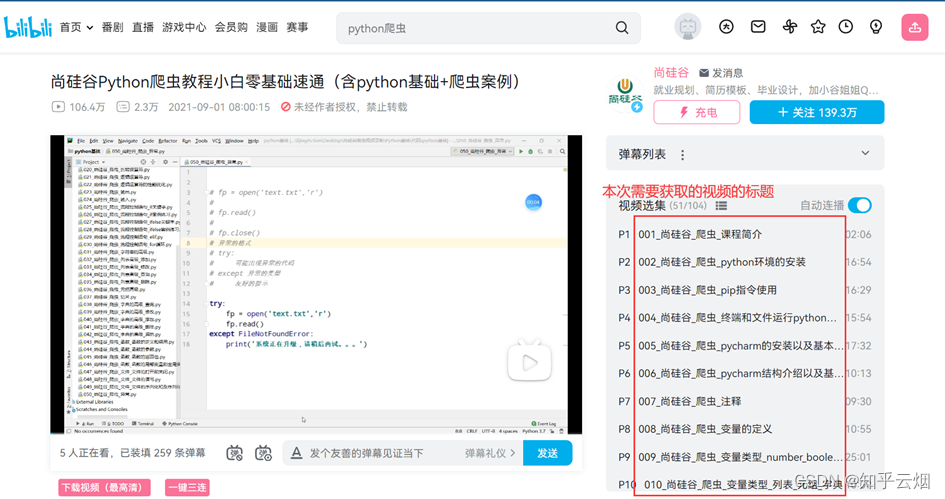Select P8 008_尚硅谷_爬虫_变量的定义
Viewport: 945px width, 499px height.
coord(744,429)
